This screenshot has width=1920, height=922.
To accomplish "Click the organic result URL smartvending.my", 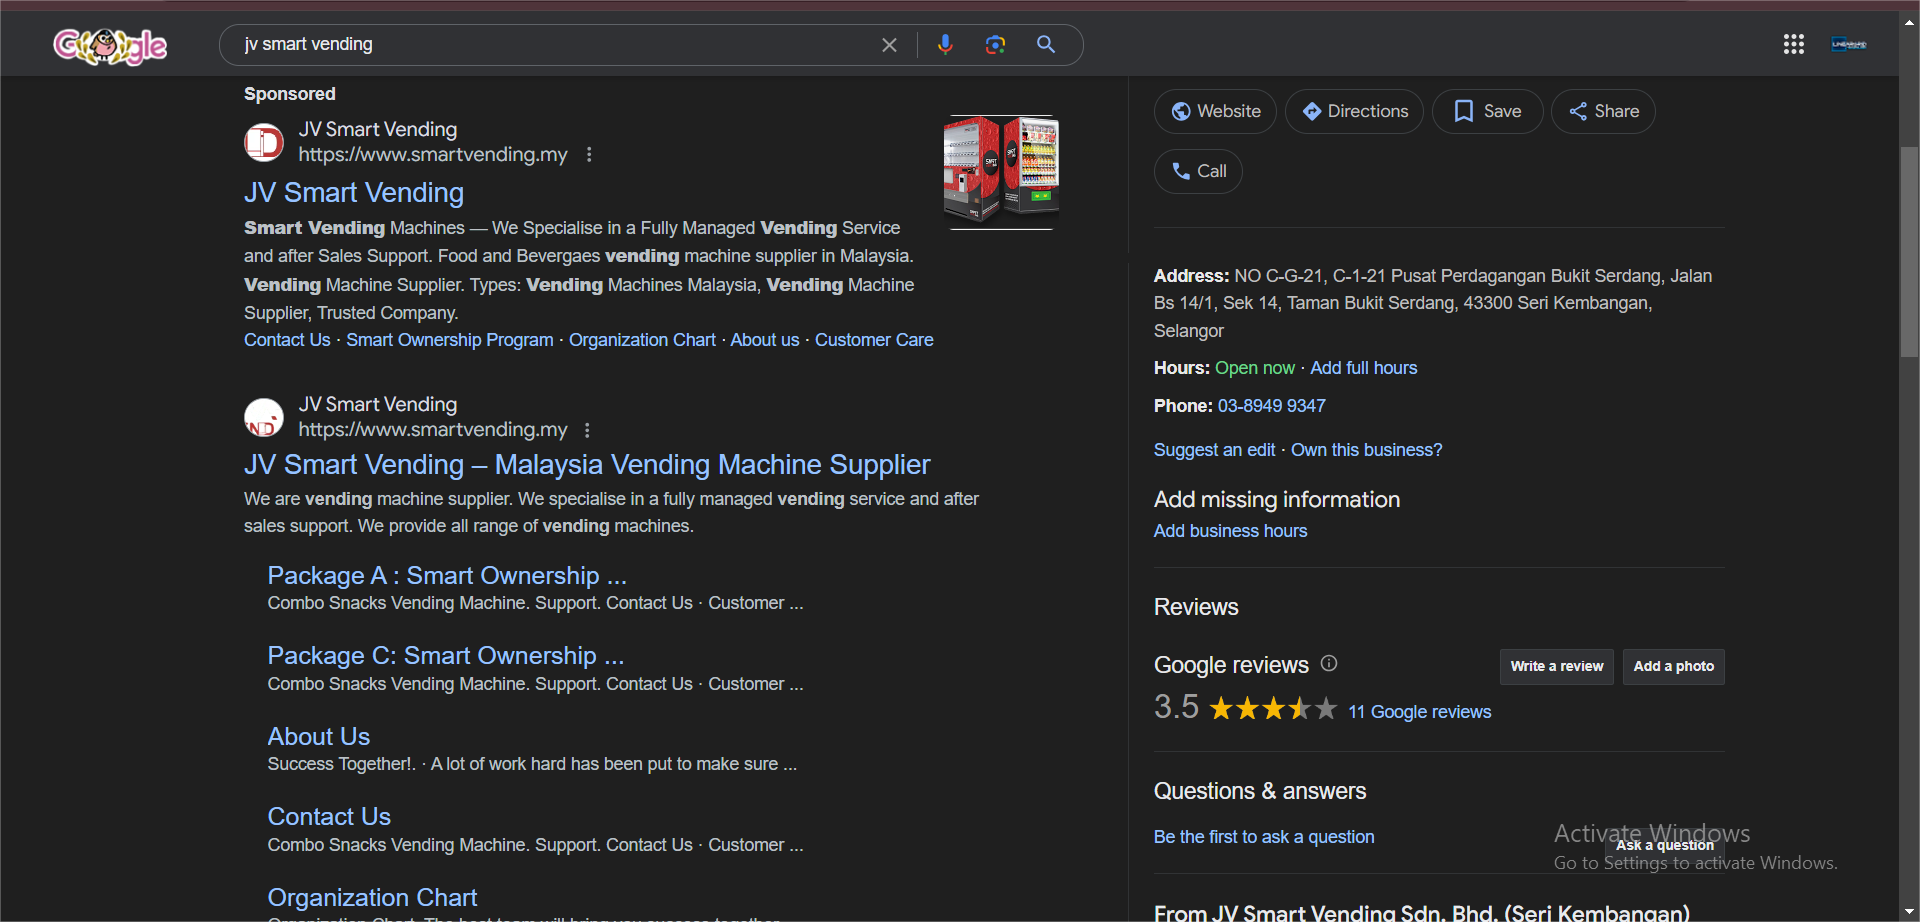I will [433, 430].
